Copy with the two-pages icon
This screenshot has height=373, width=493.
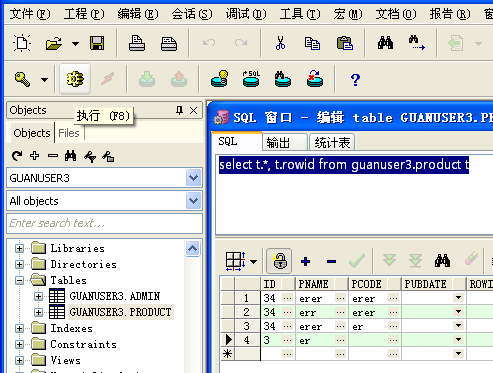tap(312, 43)
